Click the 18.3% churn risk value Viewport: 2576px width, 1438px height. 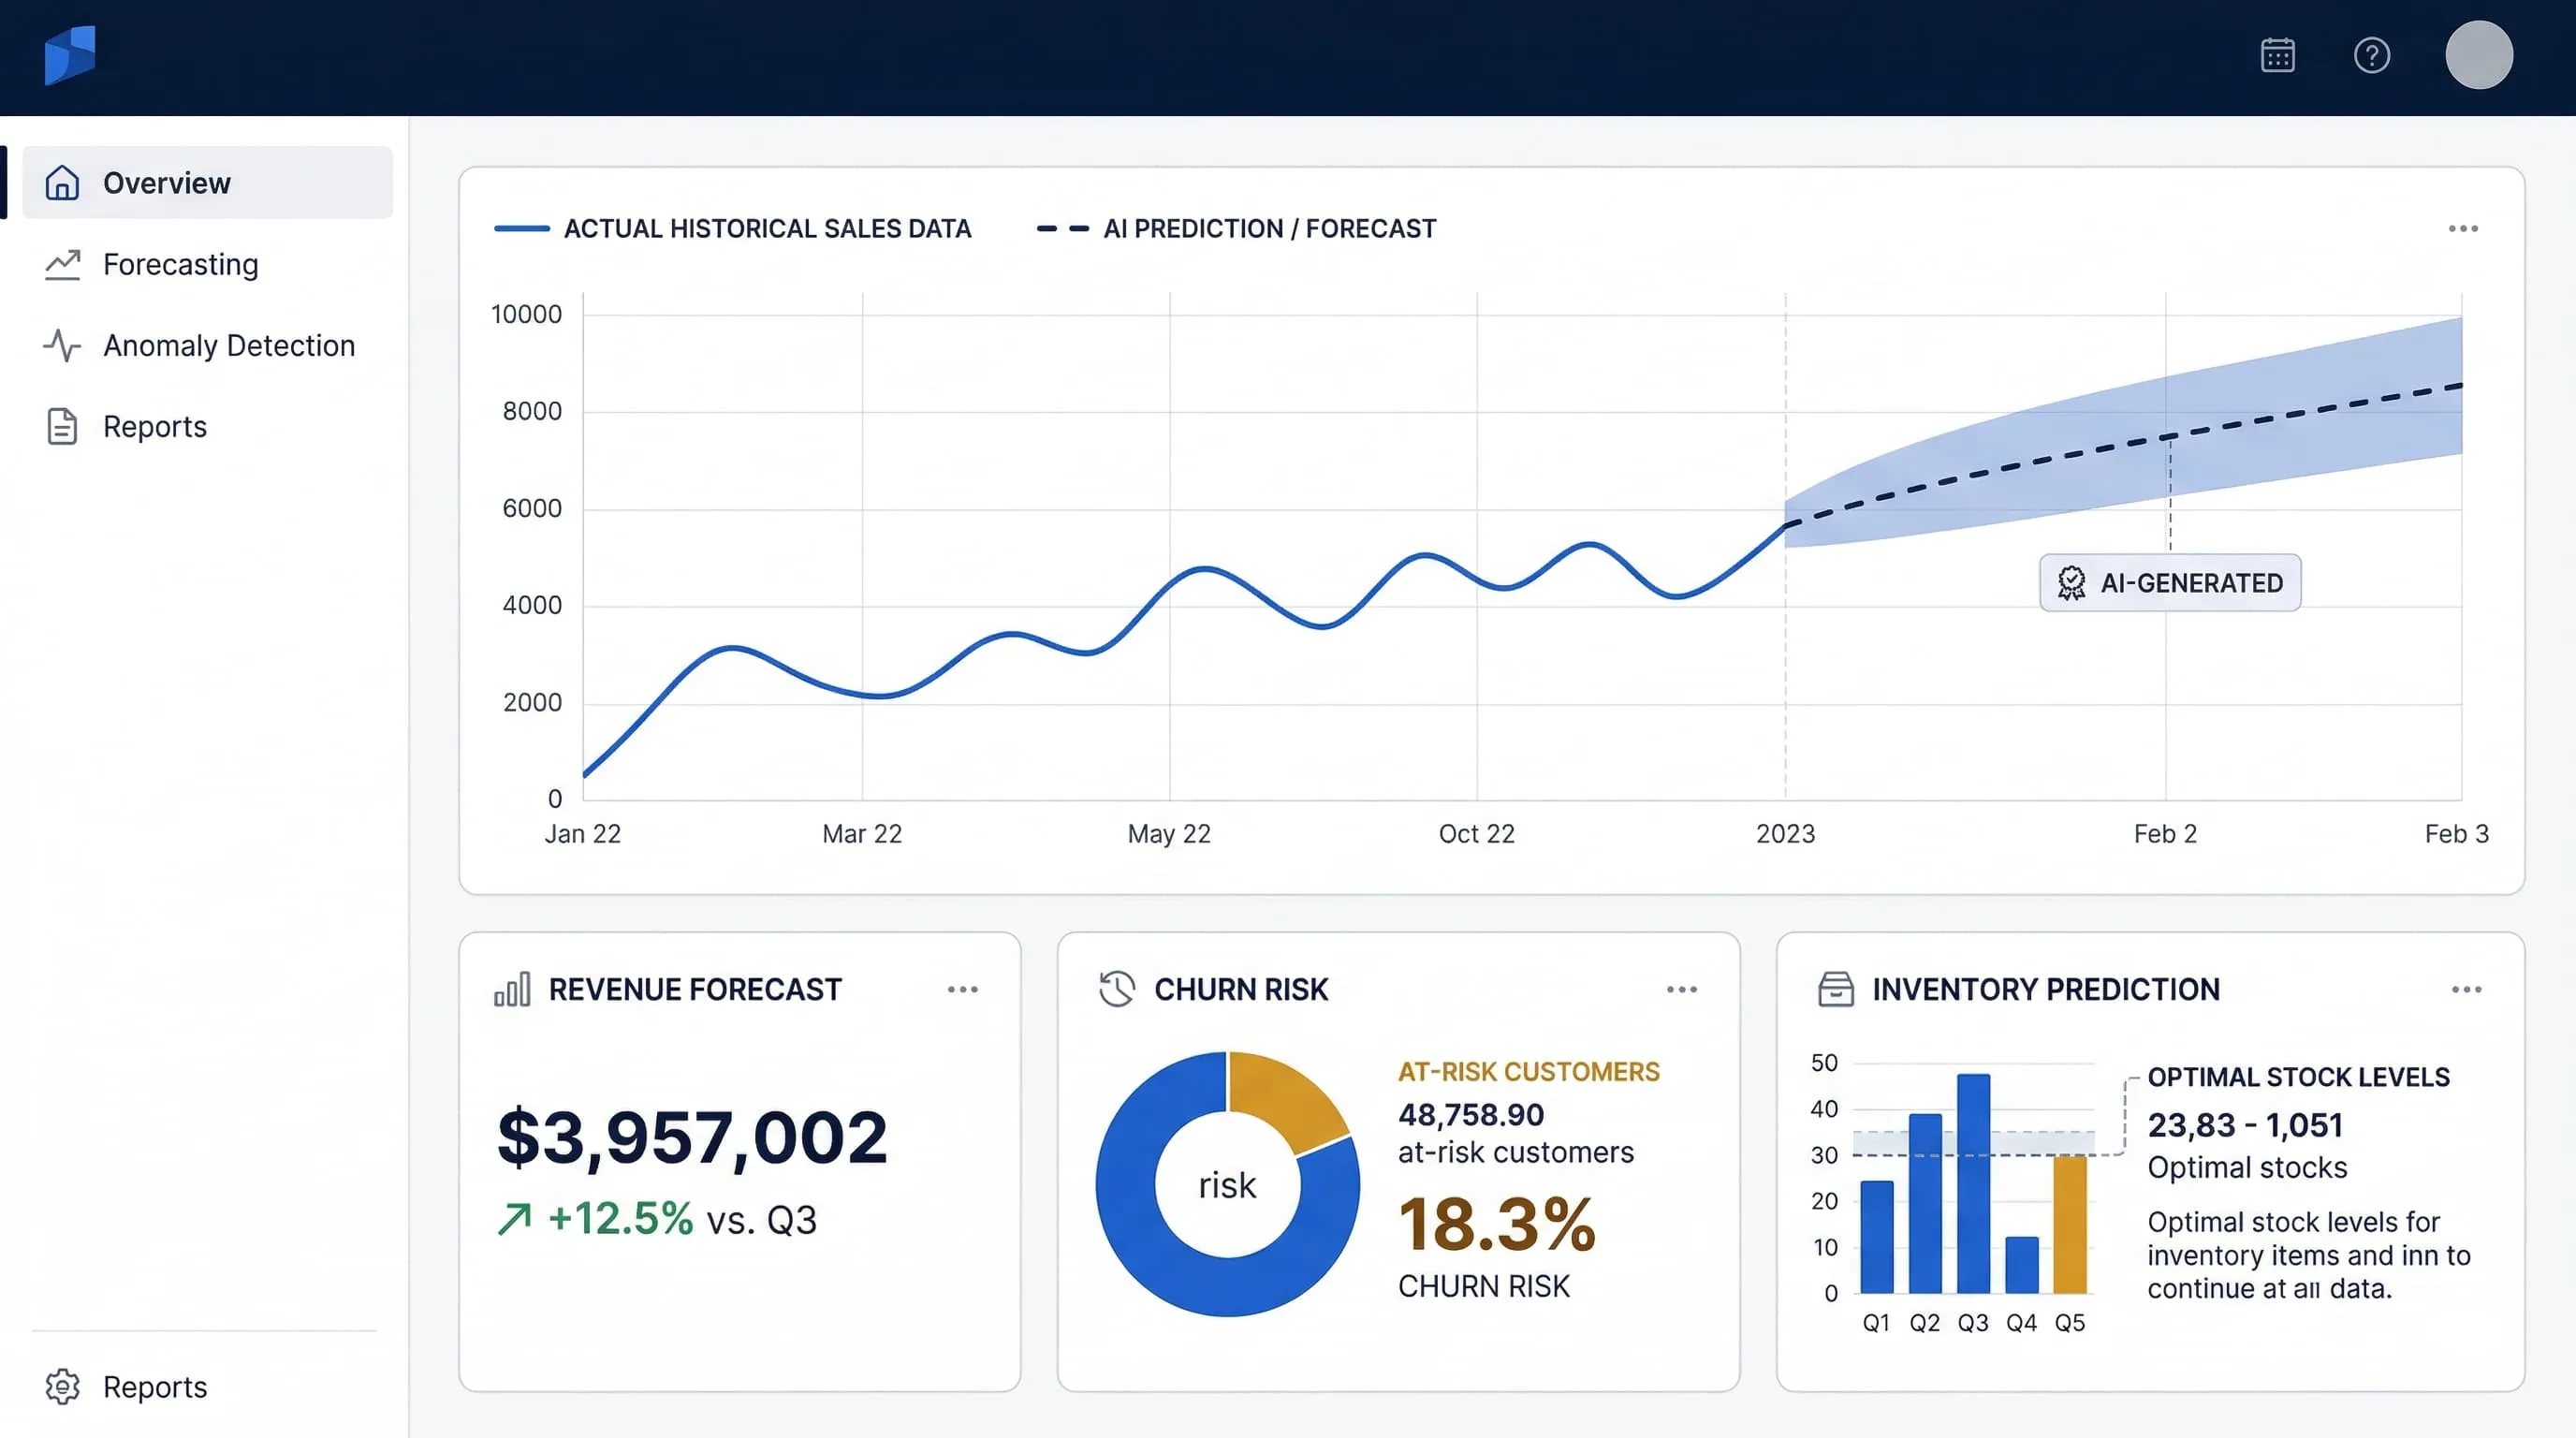(1497, 1224)
